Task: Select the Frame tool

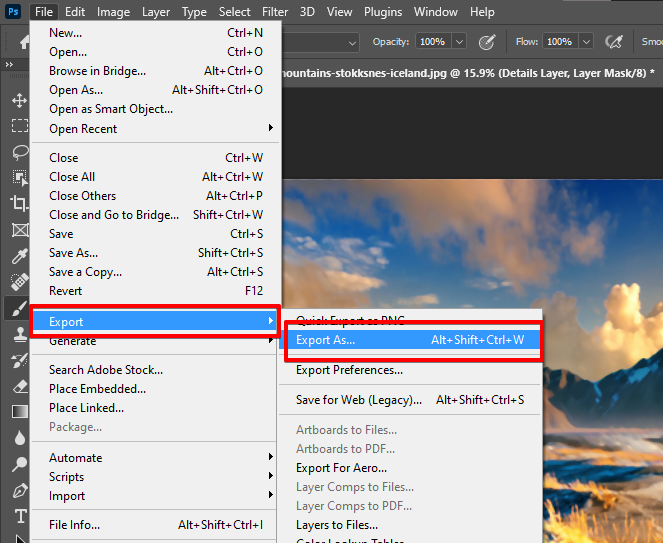Action: tap(19, 230)
